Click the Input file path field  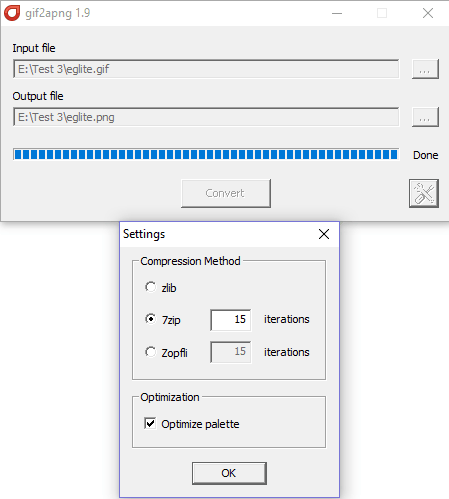click(x=206, y=69)
